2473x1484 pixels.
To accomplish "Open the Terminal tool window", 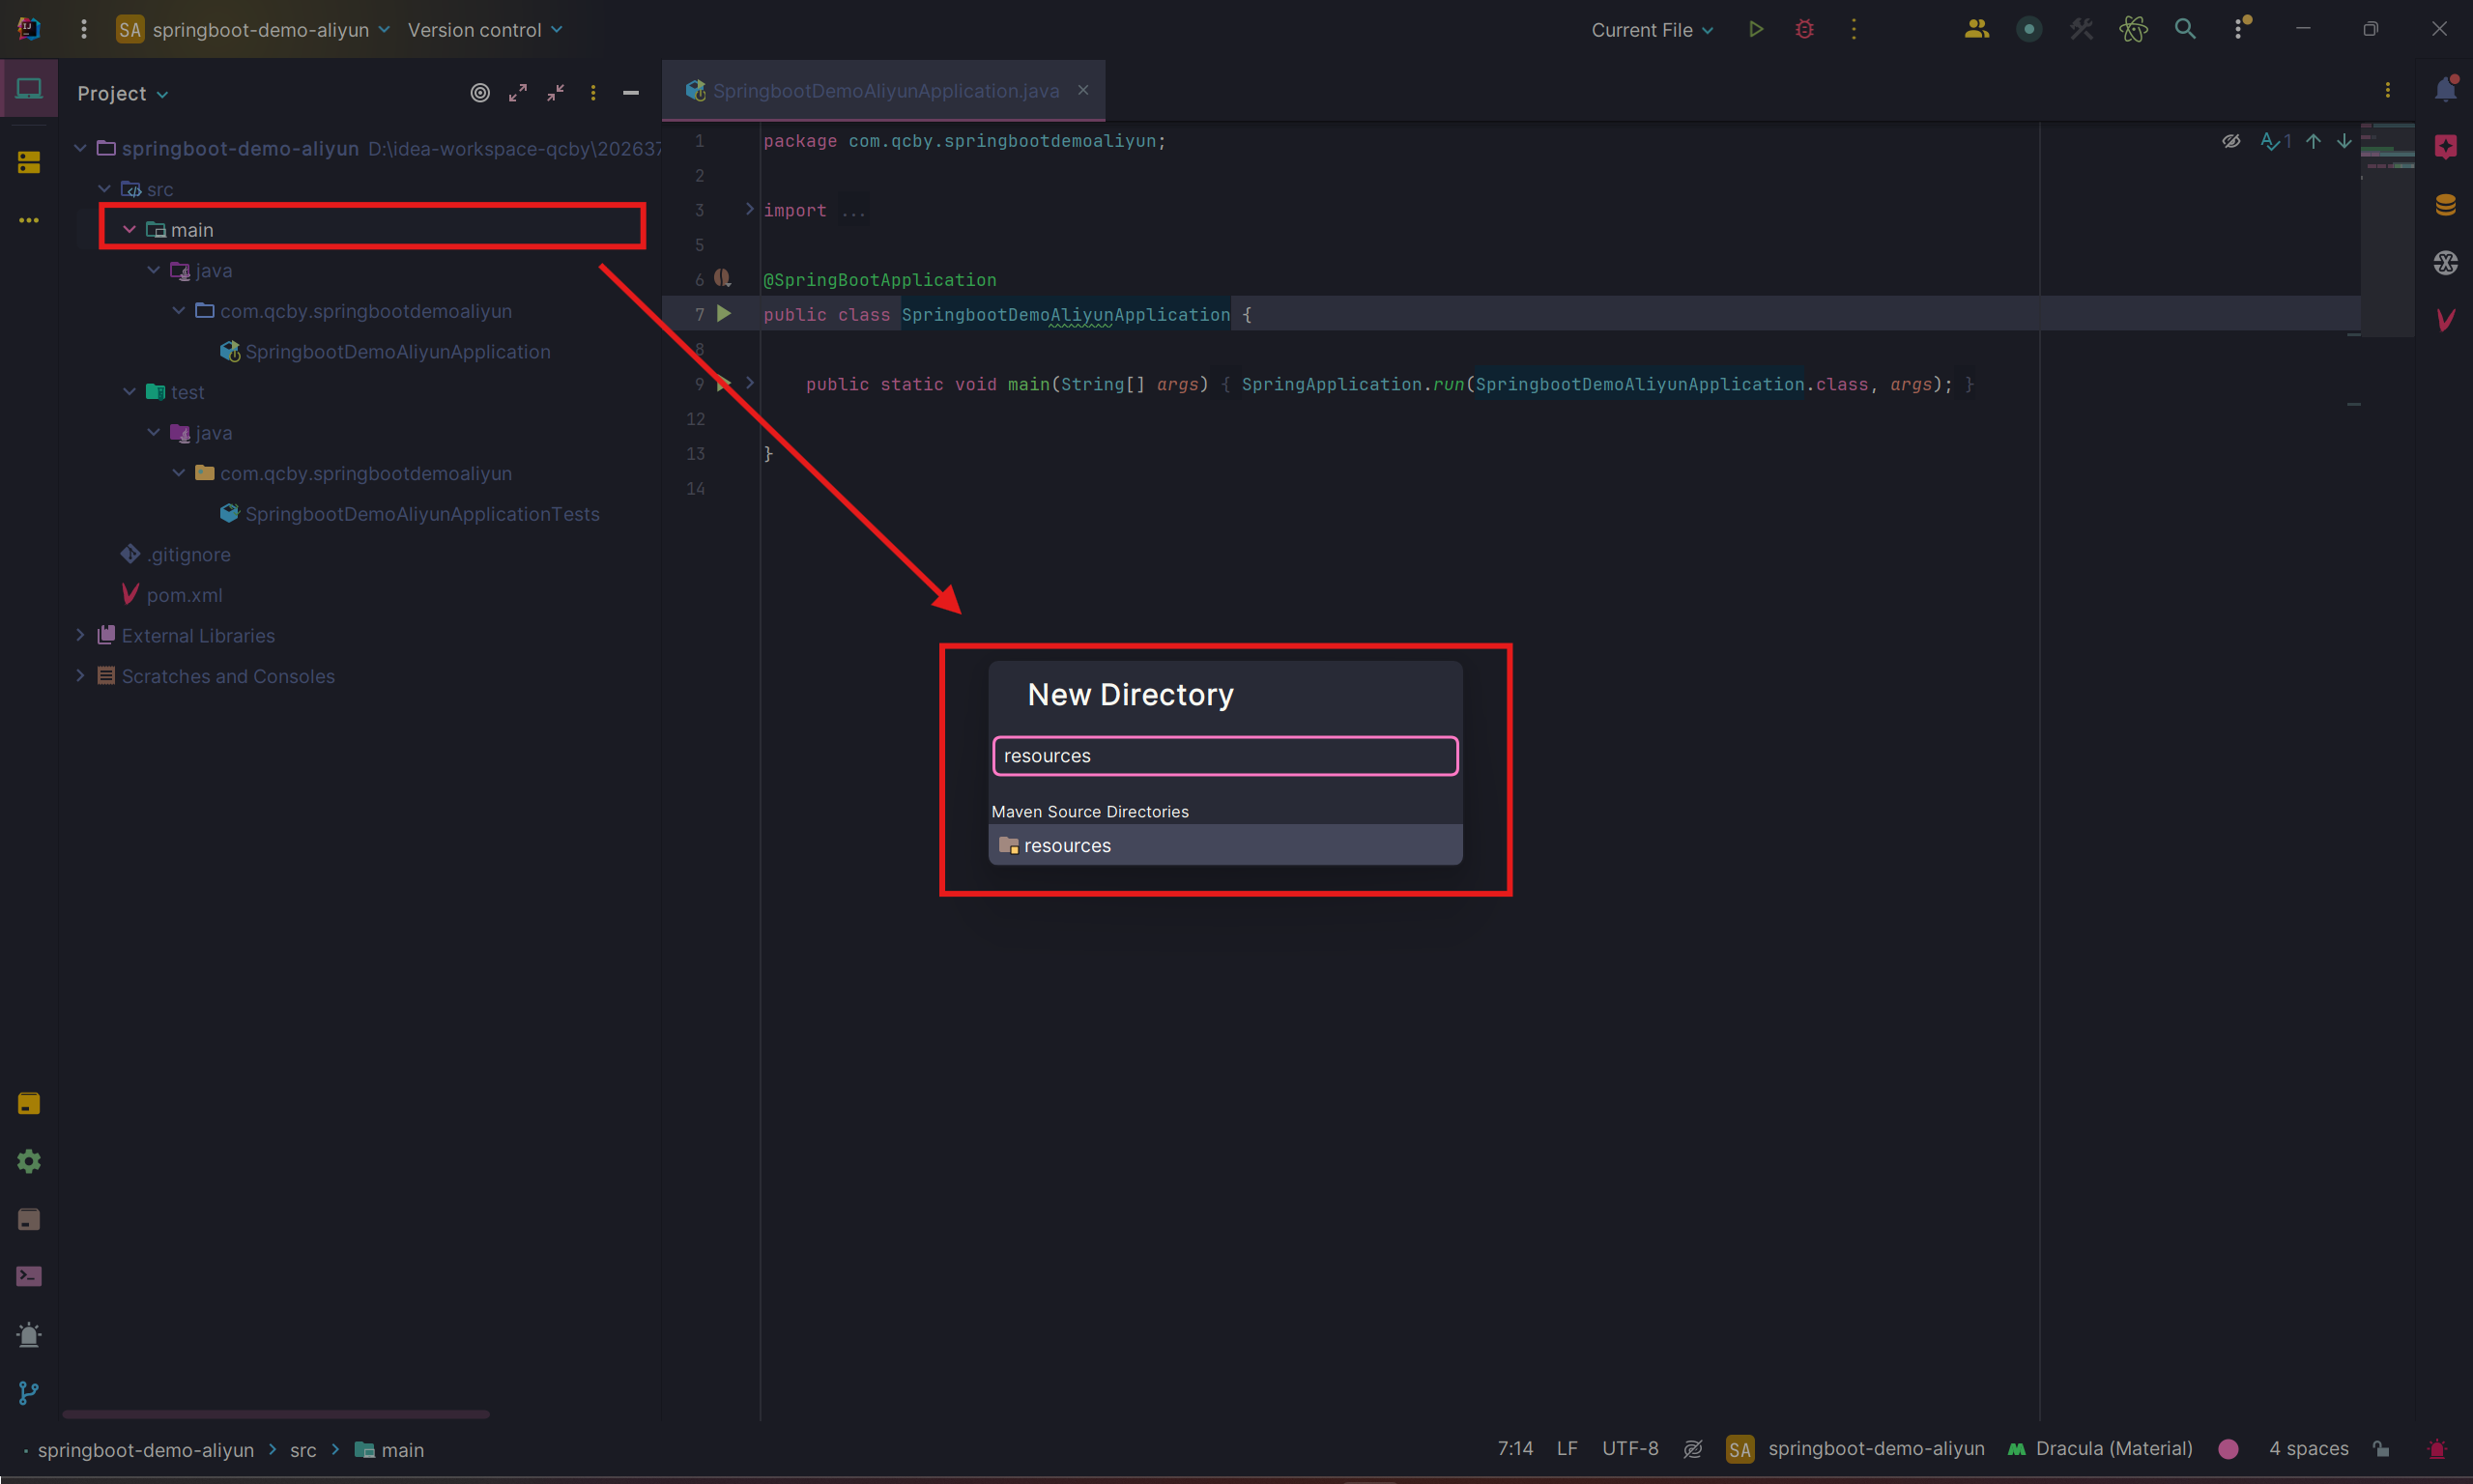I will pyautogui.click(x=29, y=1277).
